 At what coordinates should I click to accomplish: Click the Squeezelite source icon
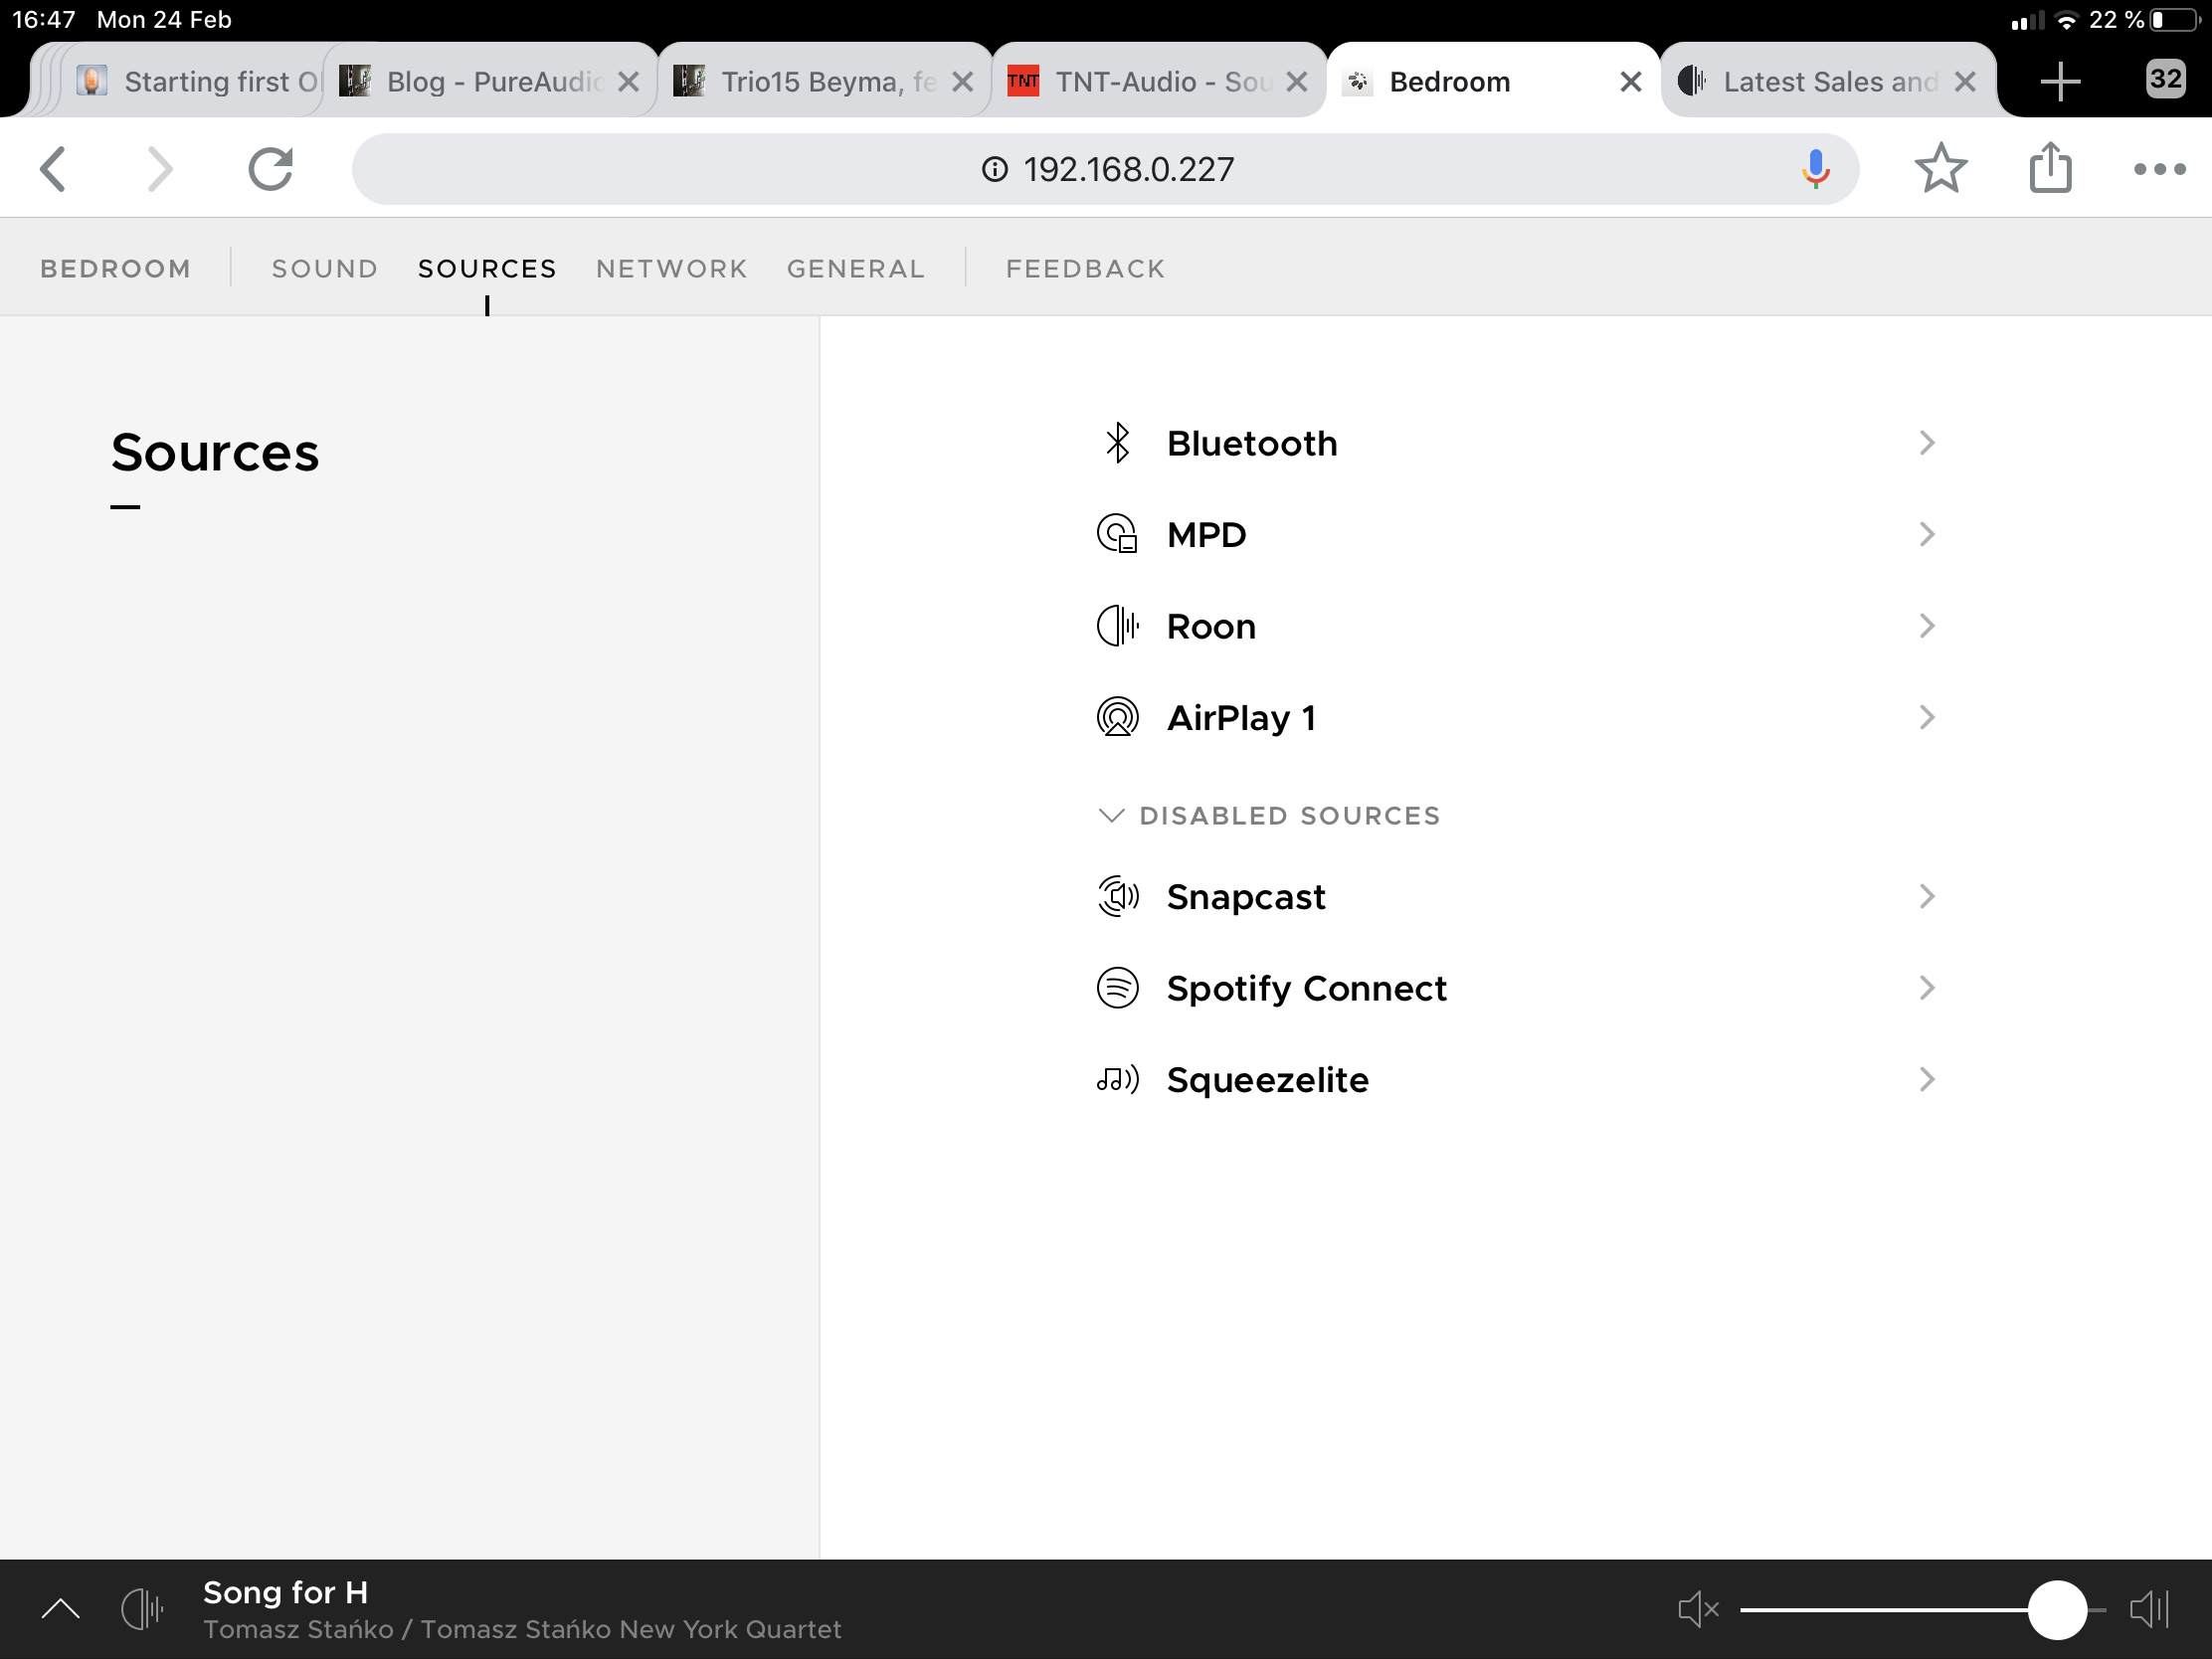pos(1117,1079)
